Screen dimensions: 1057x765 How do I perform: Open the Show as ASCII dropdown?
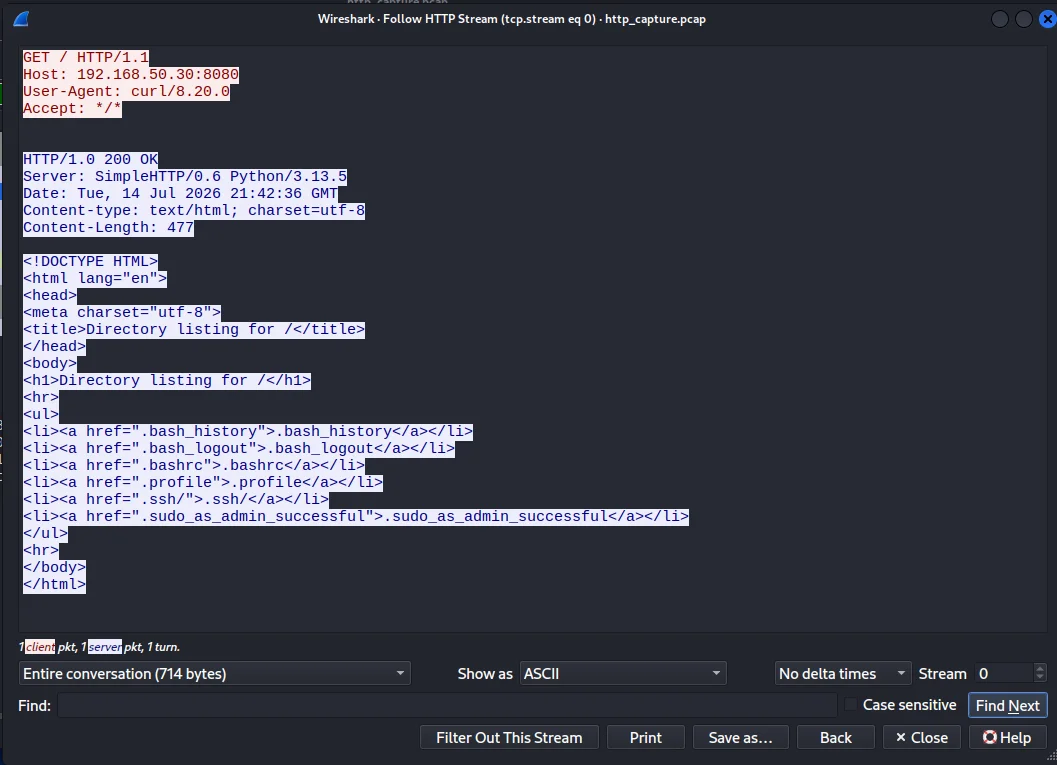coord(623,673)
